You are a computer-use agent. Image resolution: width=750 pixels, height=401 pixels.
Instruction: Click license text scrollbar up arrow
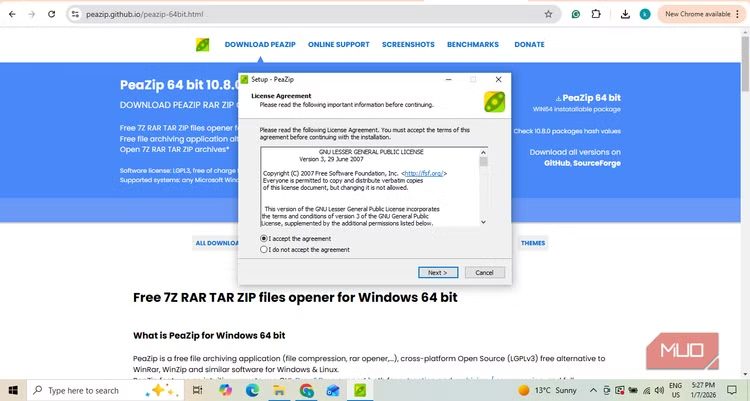coord(484,152)
